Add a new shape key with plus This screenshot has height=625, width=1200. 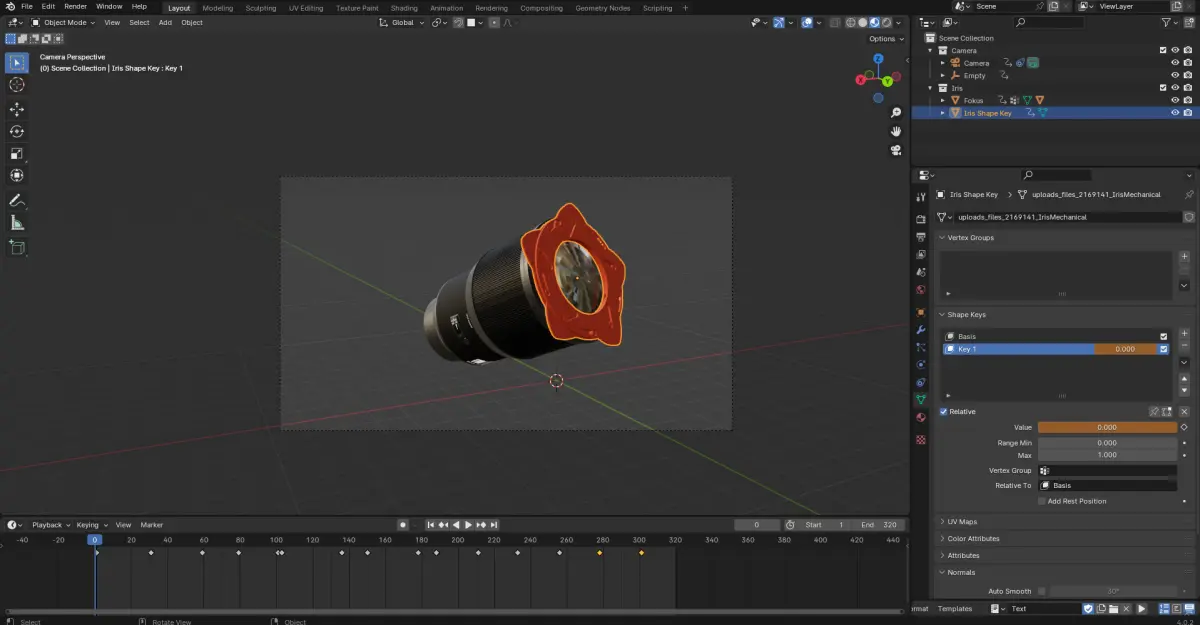pyautogui.click(x=1185, y=333)
